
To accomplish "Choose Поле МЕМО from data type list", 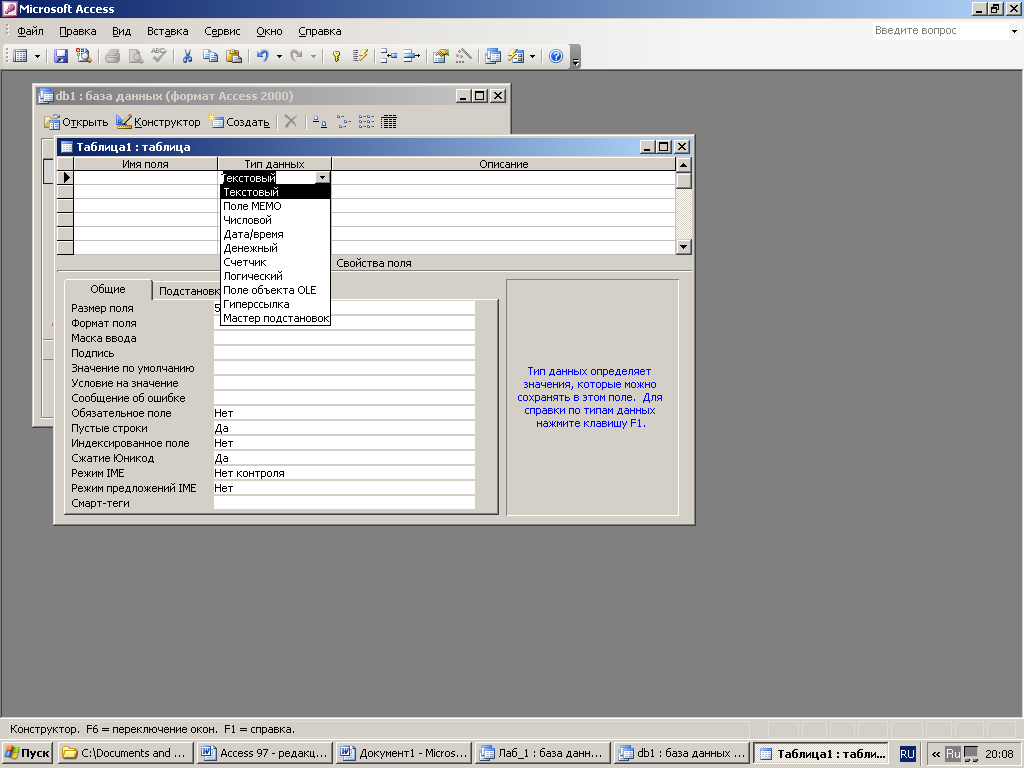I will (275, 206).
